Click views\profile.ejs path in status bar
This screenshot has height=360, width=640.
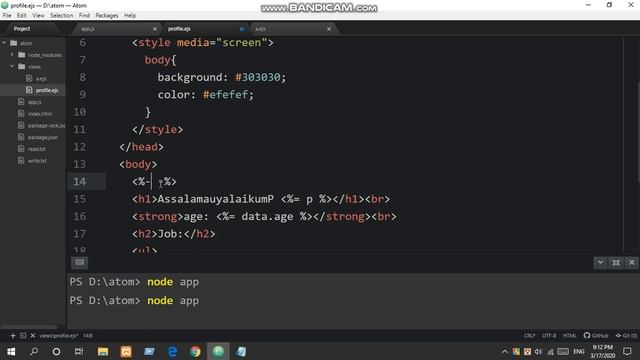[x=59, y=336]
